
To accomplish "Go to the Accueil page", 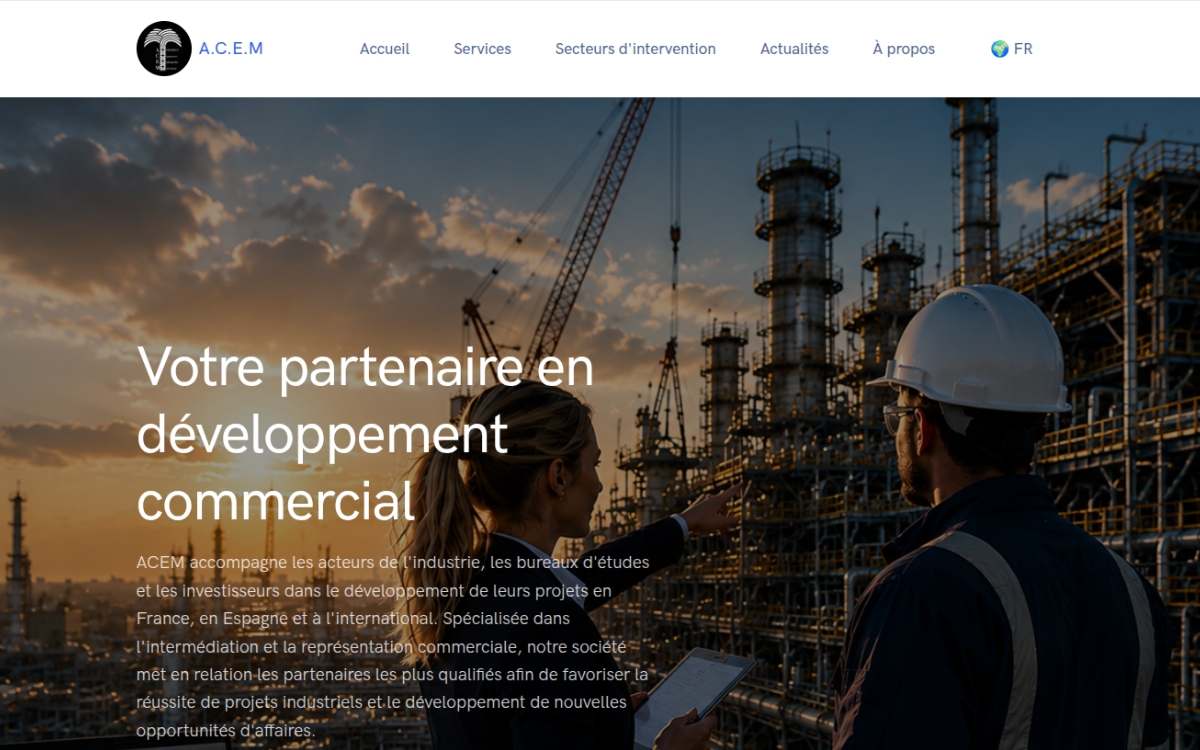I will point(385,49).
